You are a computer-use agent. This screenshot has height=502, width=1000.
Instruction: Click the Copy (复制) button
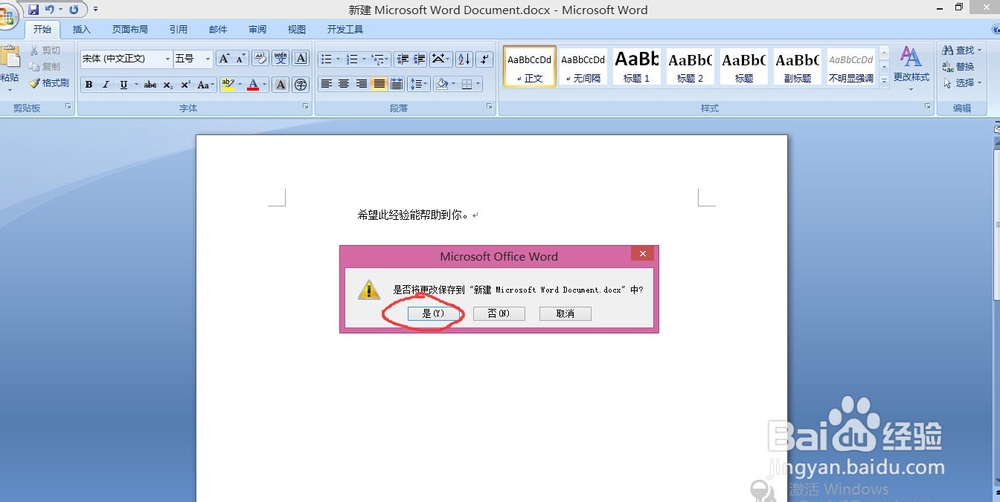(x=45, y=66)
